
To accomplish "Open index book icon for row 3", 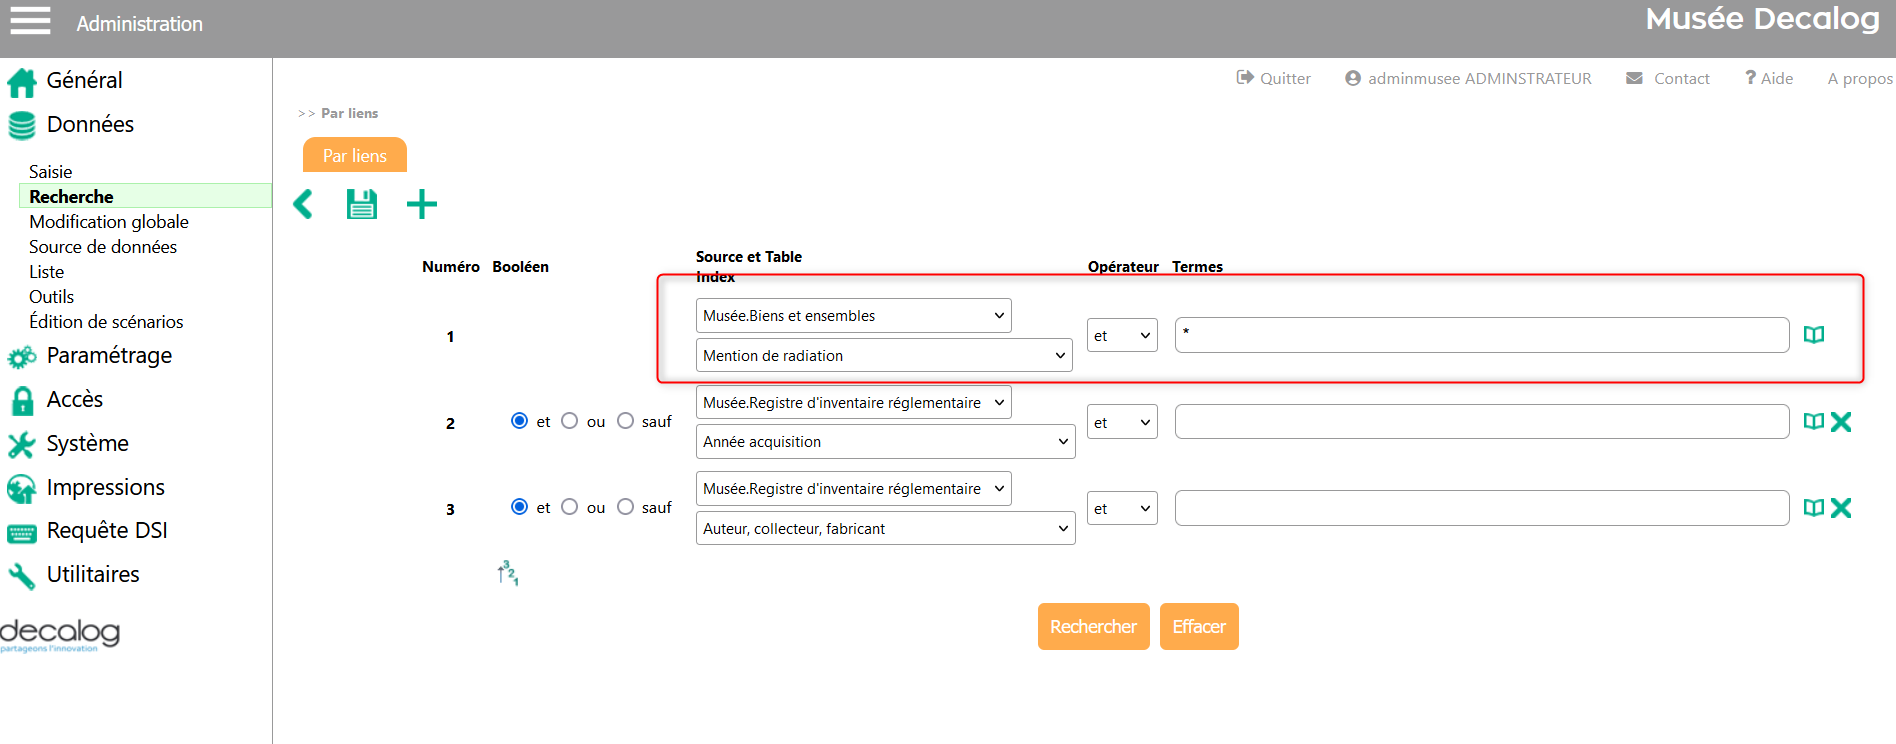I will pos(1813,508).
